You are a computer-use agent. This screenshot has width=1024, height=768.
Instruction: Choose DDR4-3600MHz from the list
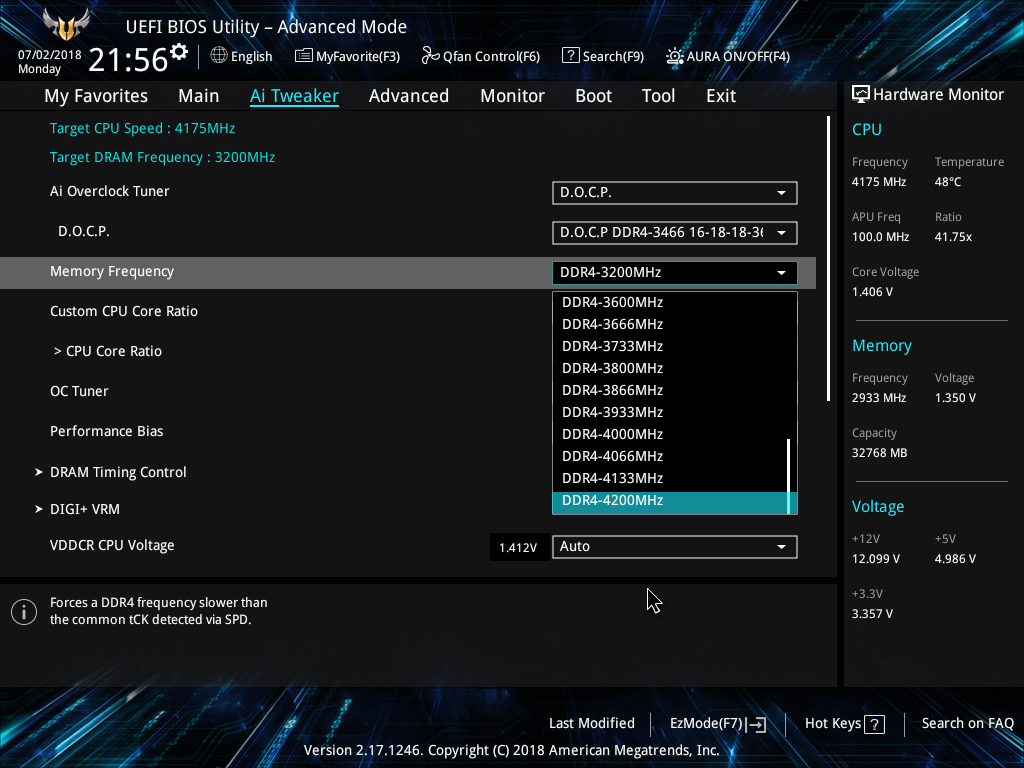671,302
